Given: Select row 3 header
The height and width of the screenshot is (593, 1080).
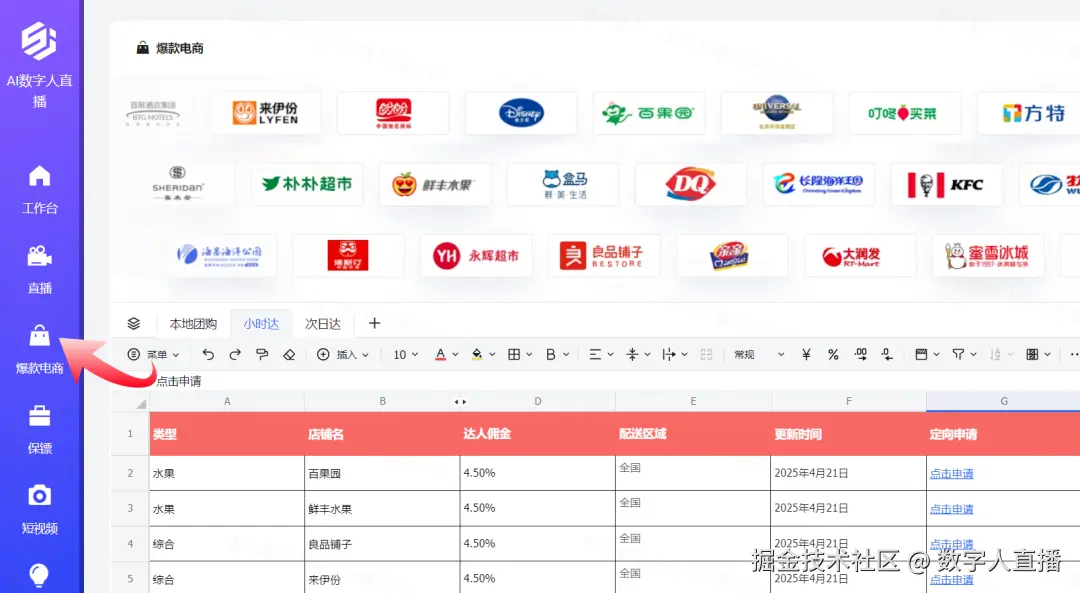Looking at the screenshot, I should 130,508.
